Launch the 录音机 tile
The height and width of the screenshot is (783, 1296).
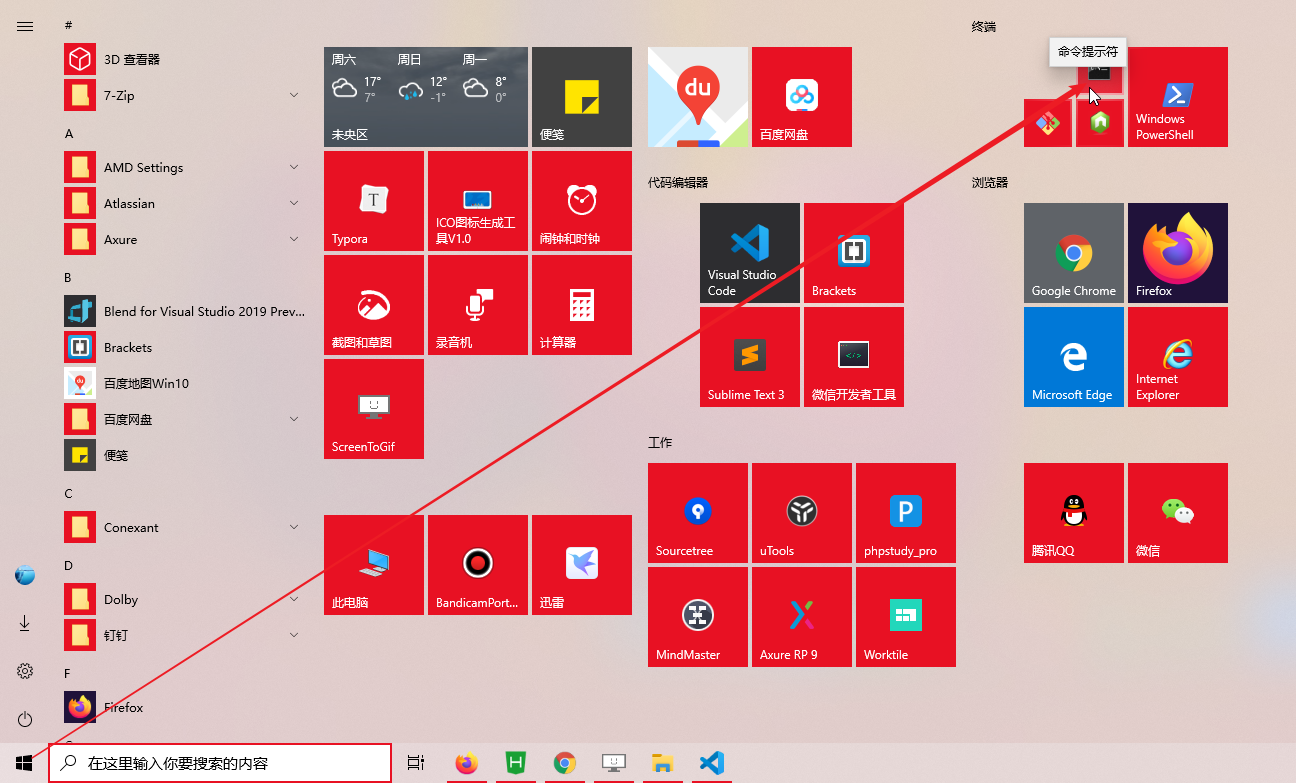(x=478, y=305)
